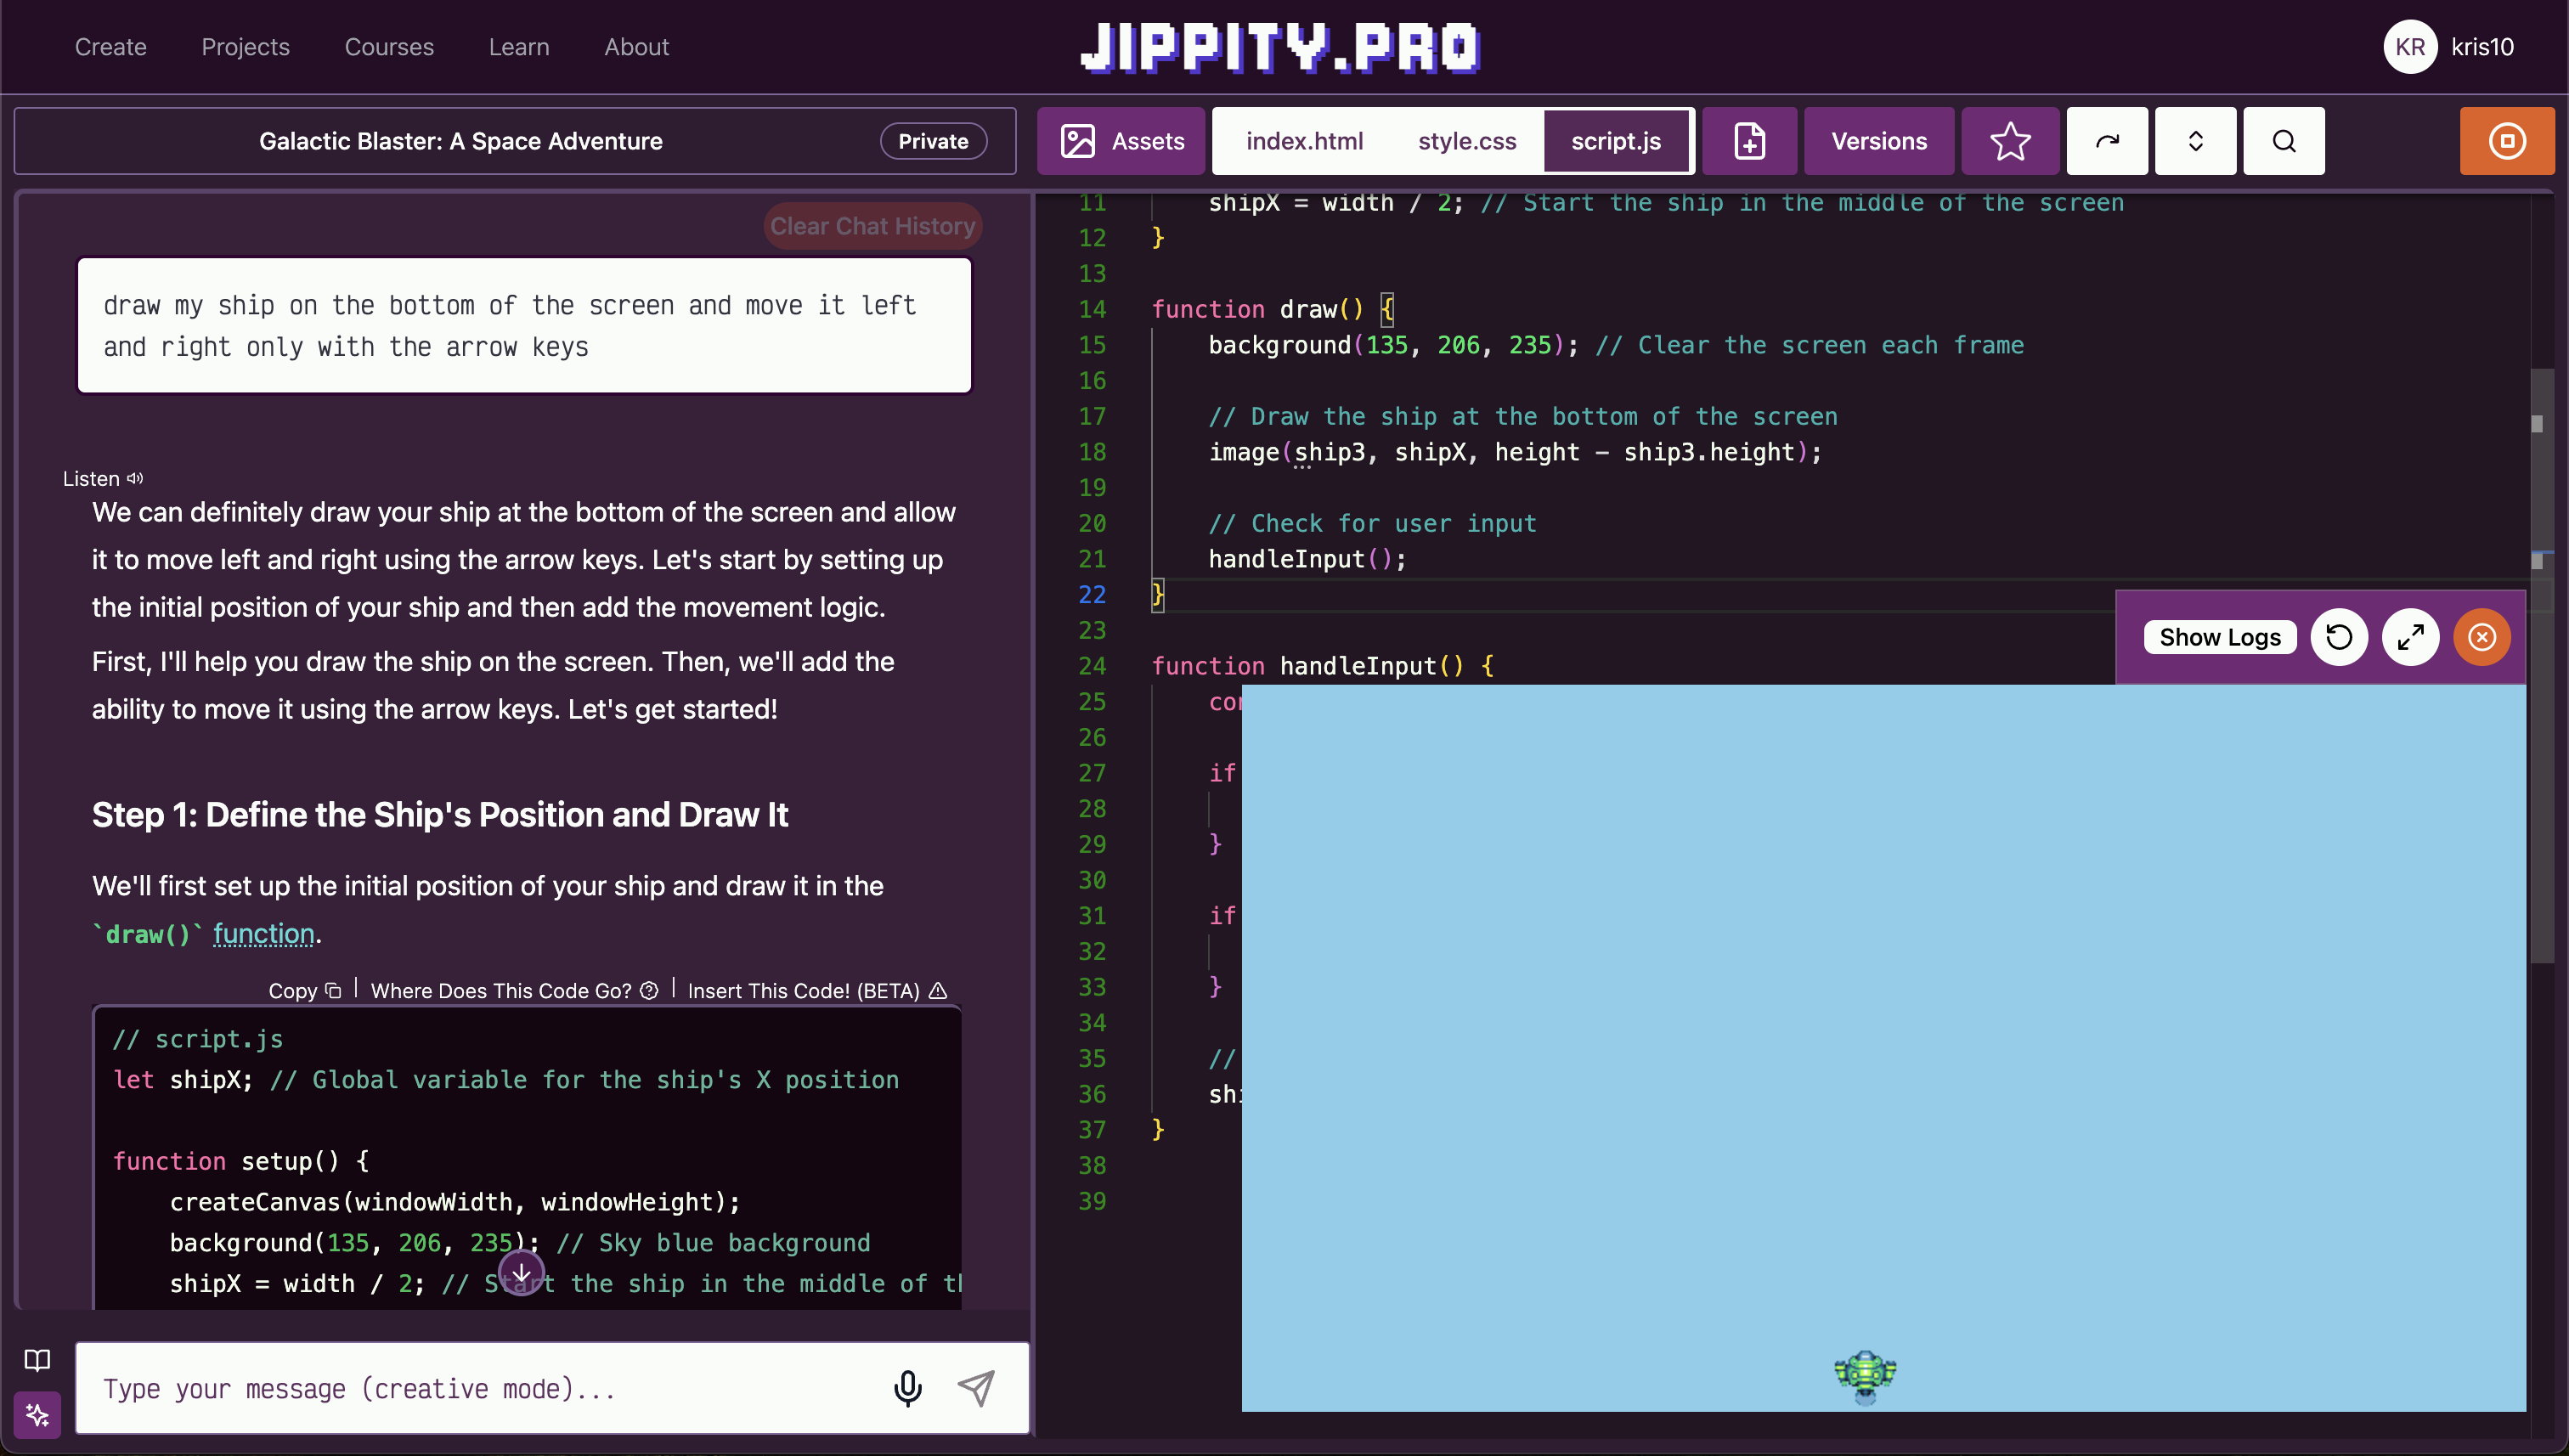Screen dimensions: 2569x1456
Task: Close the preview panel
Action: [2481, 637]
